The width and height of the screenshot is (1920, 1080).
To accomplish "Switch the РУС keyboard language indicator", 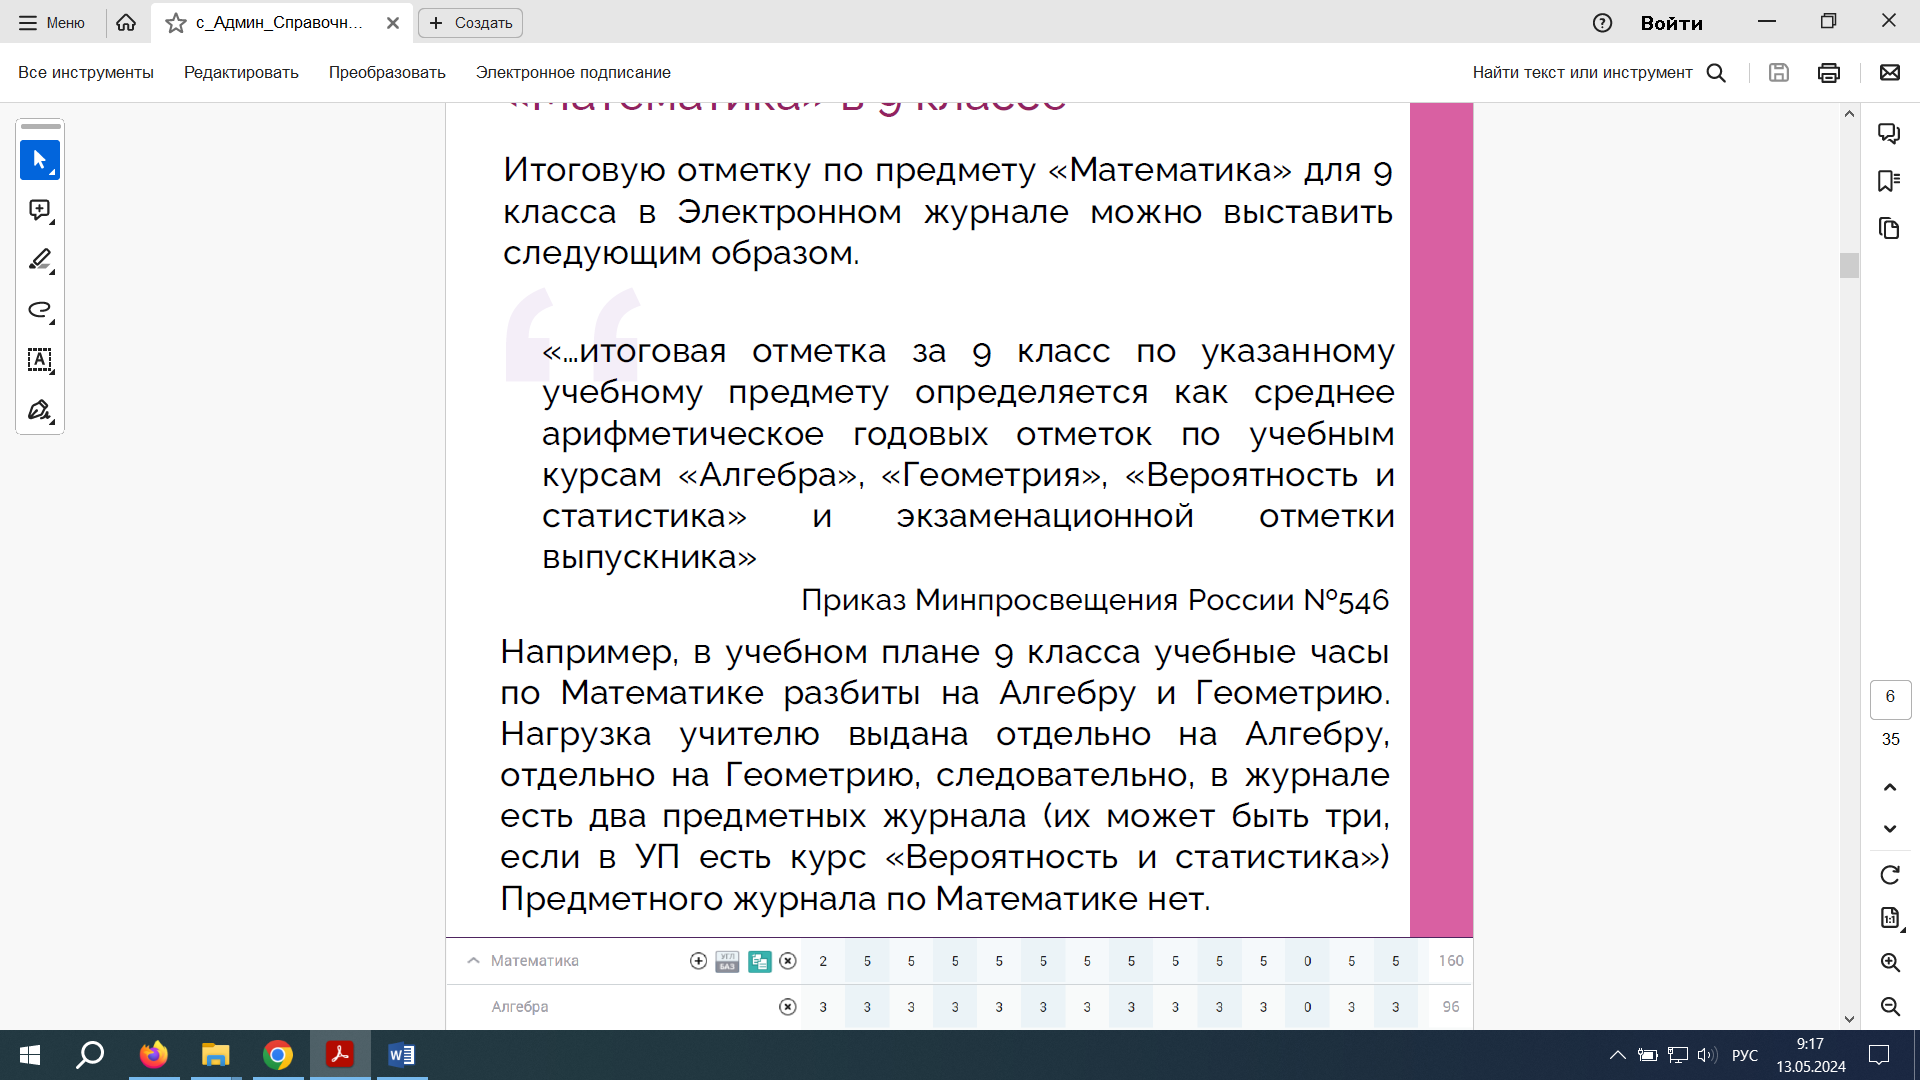I will click(x=1745, y=1055).
